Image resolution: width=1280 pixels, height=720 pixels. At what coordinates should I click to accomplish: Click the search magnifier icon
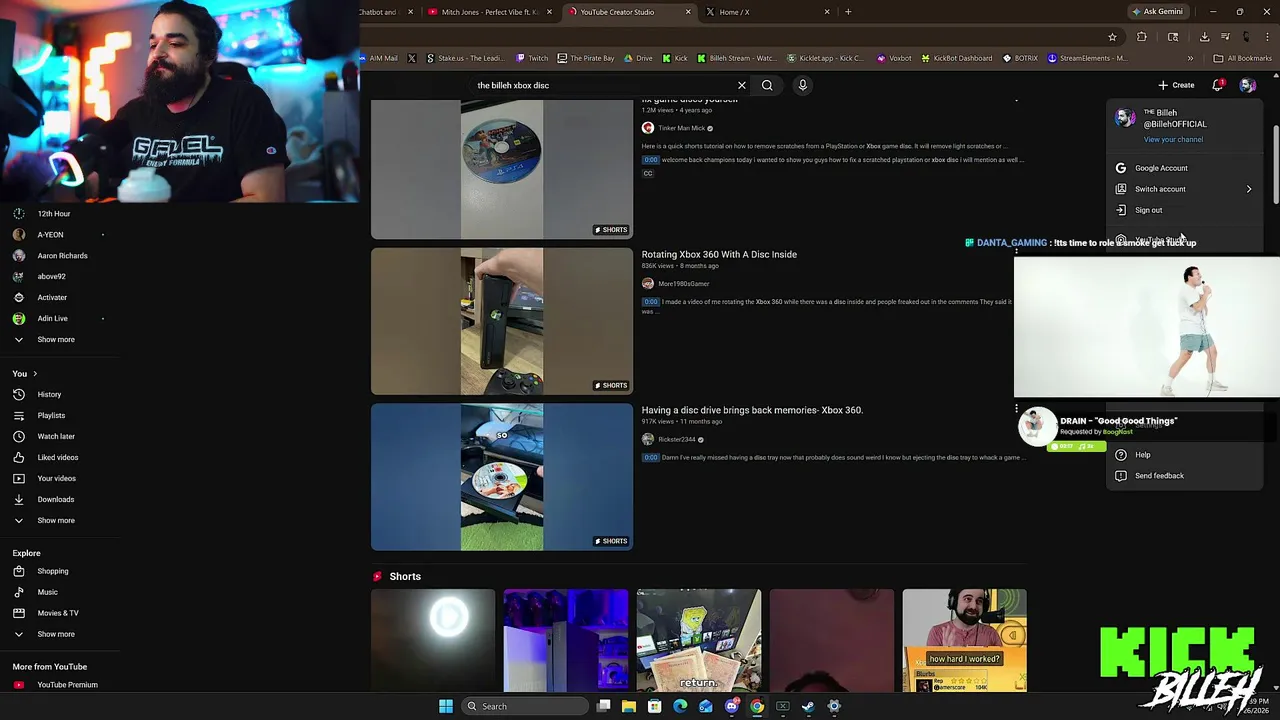(767, 85)
